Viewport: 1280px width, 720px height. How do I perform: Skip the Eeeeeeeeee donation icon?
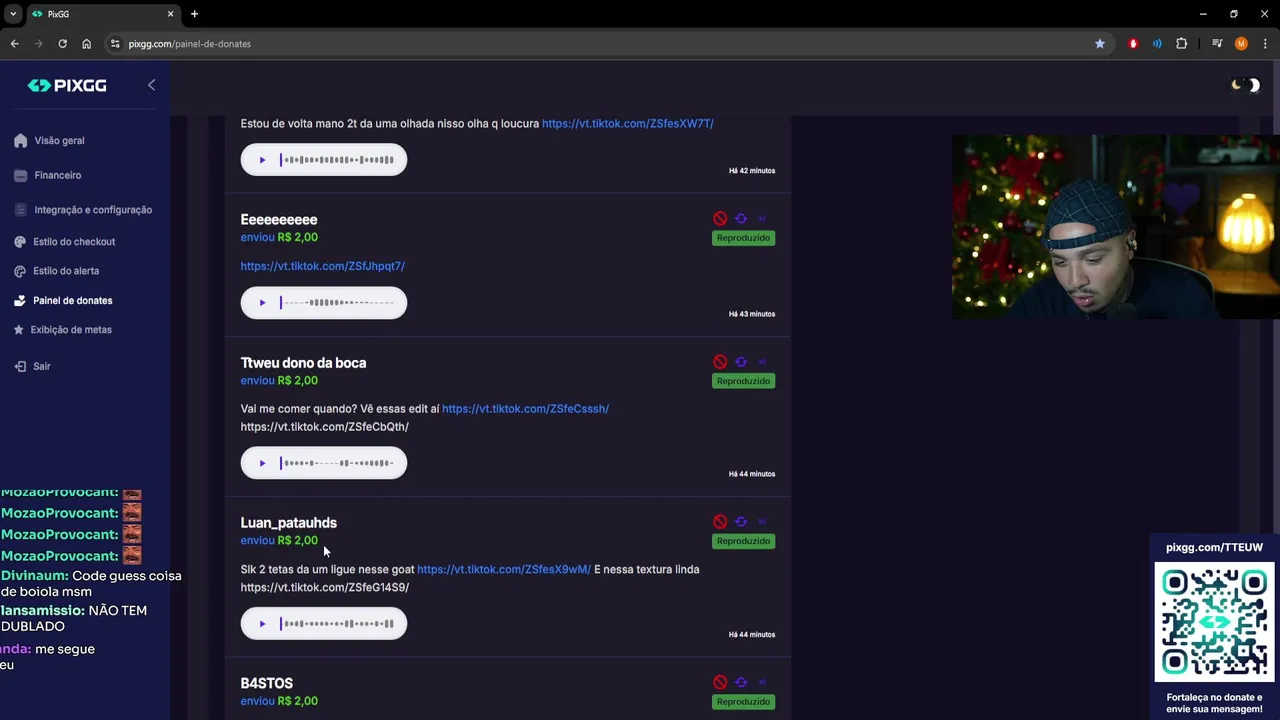click(x=762, y=218)
